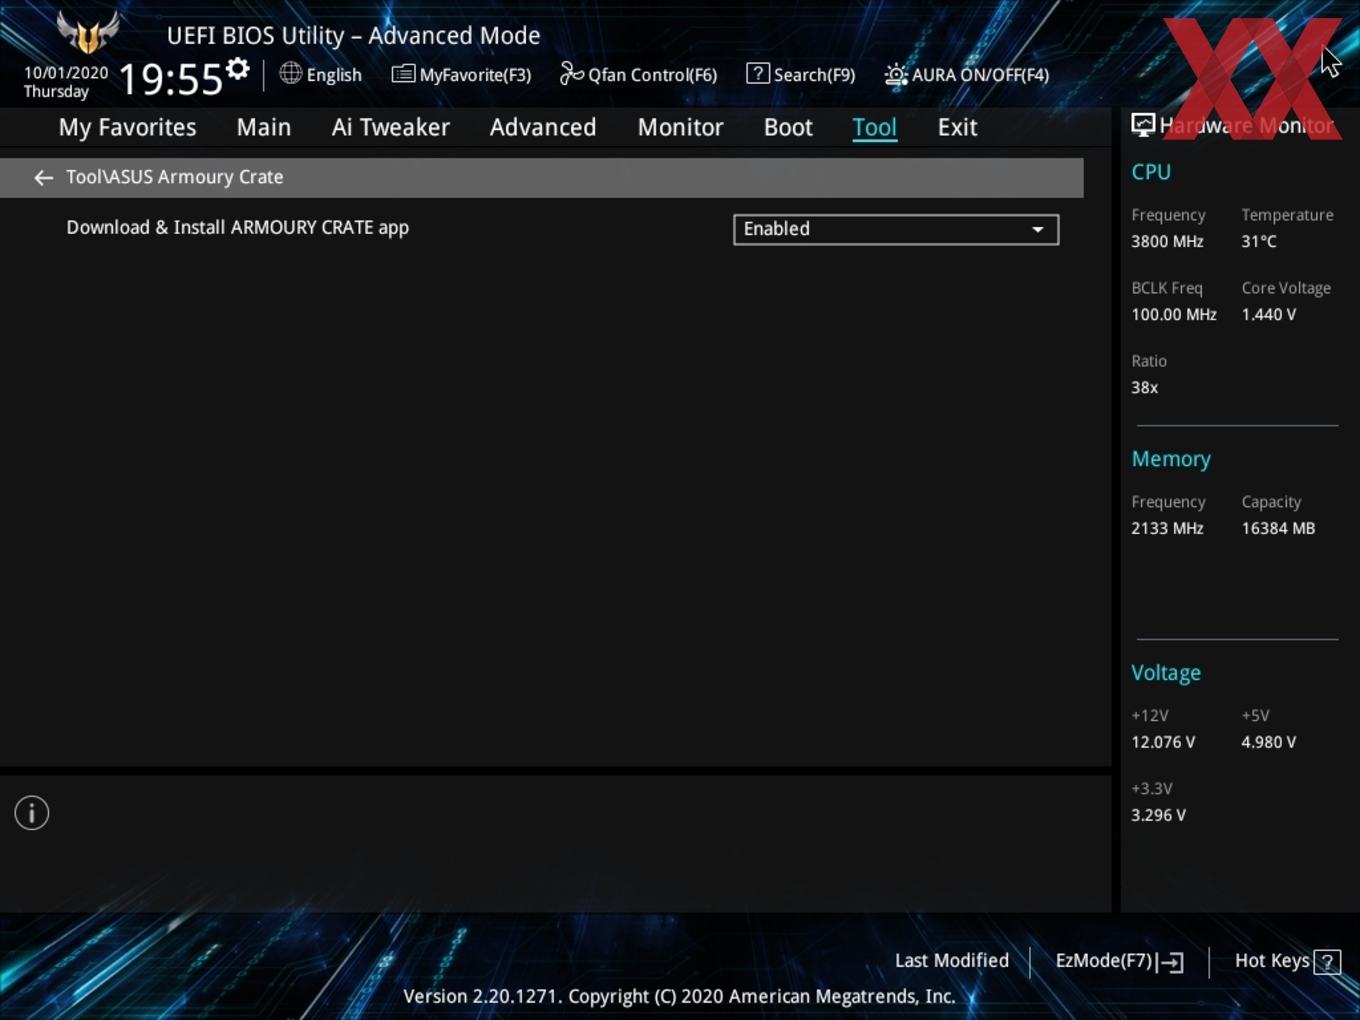
Task: Select Download & Install ARMOURY CRATE app label
Action: pyautogui.click(x=238, y=227)
